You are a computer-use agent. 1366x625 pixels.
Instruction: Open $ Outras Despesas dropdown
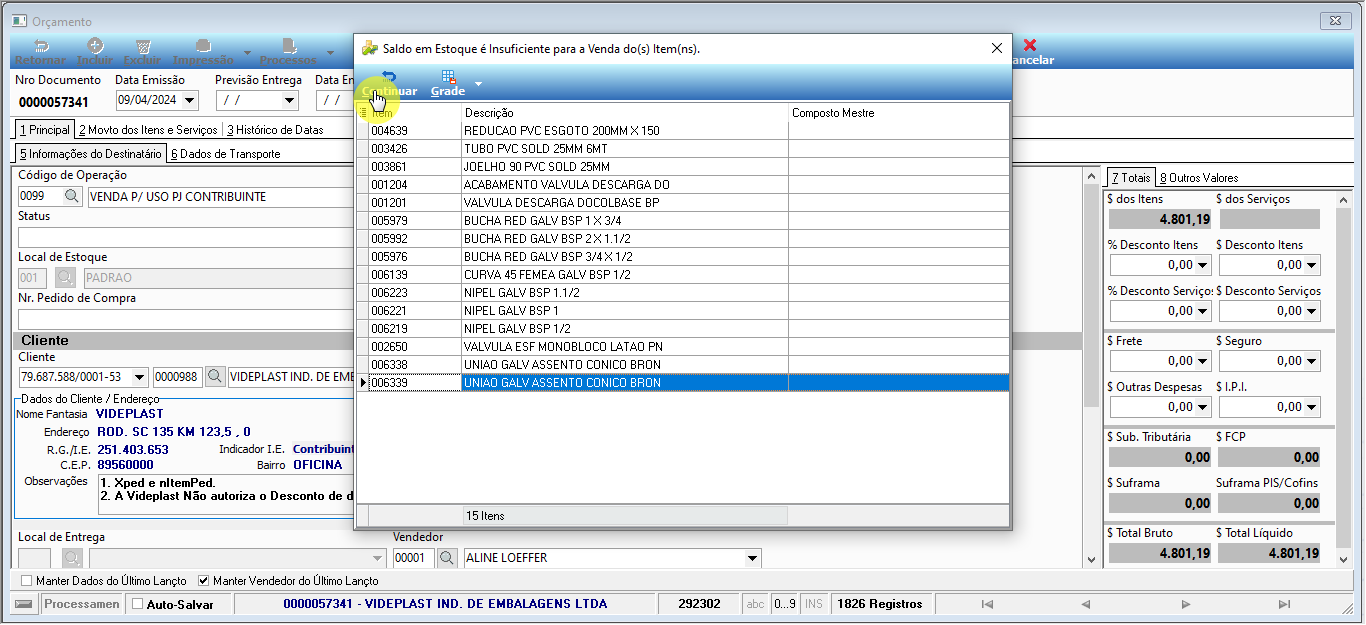[x=1204, y=407]
